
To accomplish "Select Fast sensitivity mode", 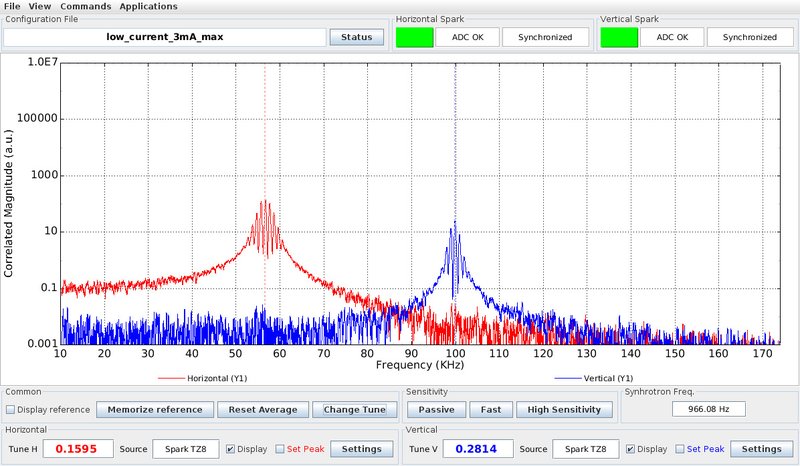I will [490, 409].
